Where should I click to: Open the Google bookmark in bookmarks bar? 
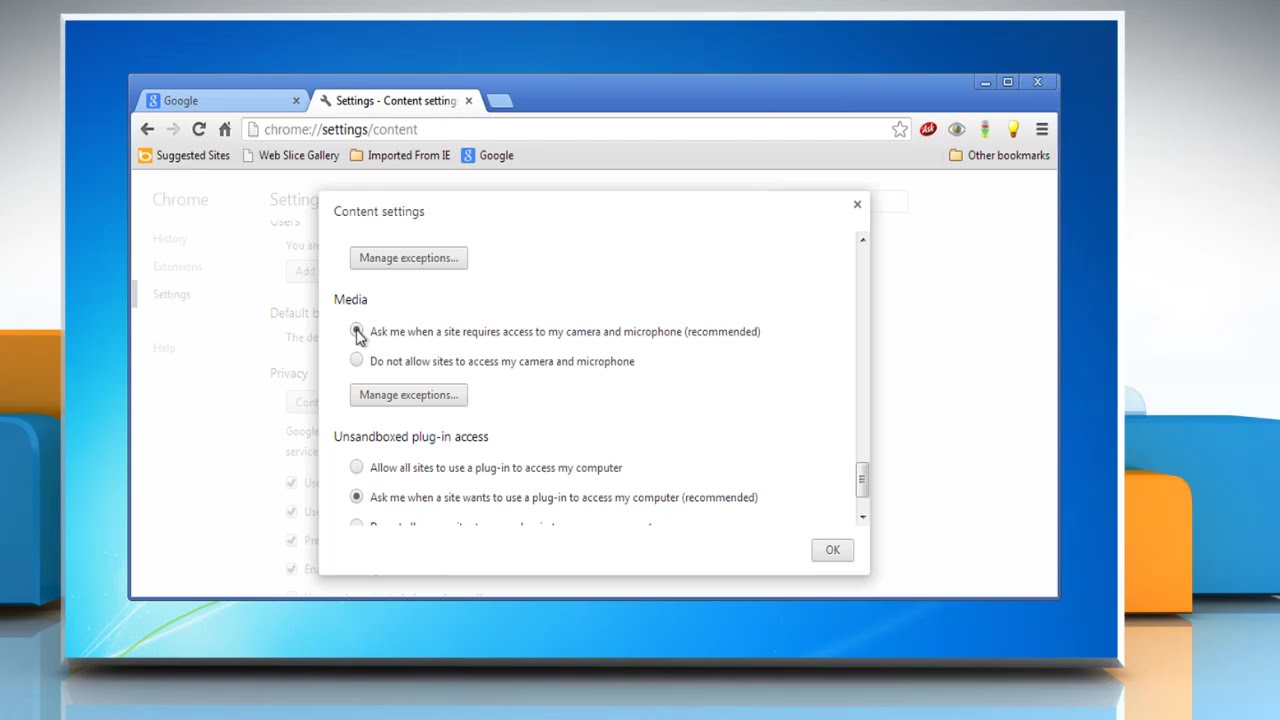[x=488, y=155]
